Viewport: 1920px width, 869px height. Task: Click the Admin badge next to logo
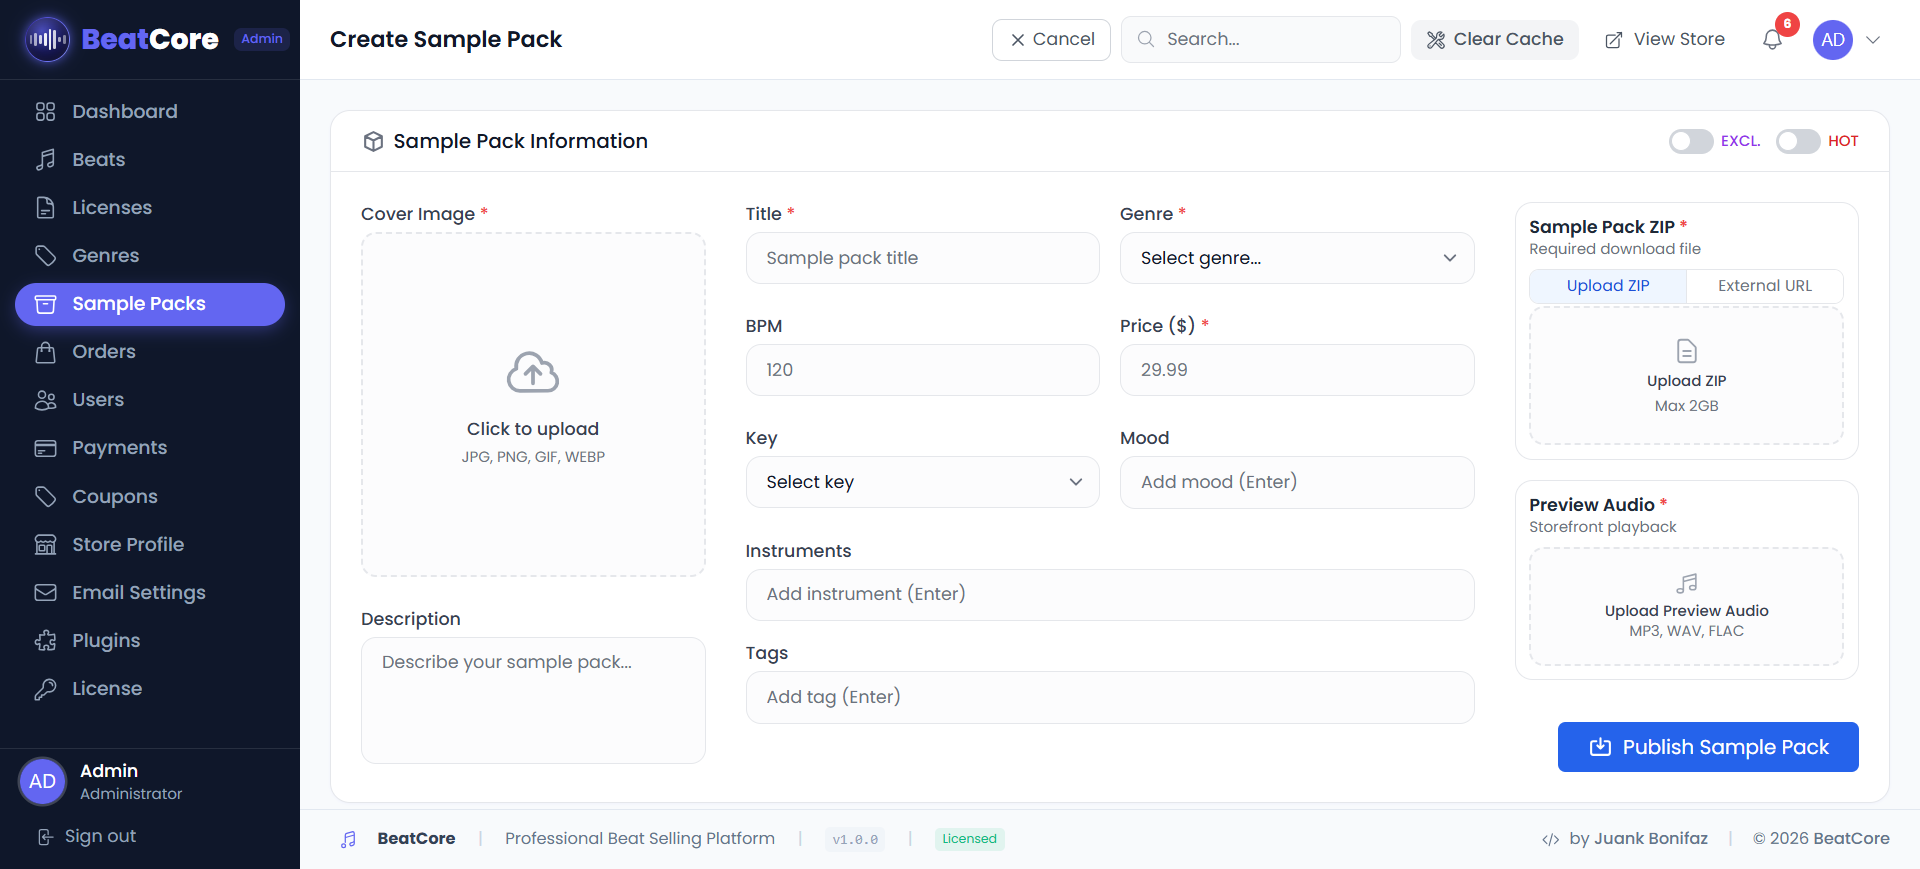click(x=262, y=39)
